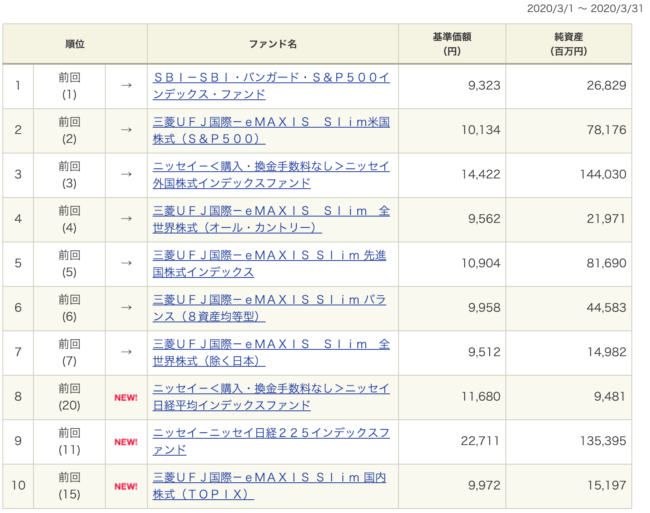Open the eMAXIS Slim 米国株式 (S&P500) link
Screen dimensions: 650x513
point(270,130)
